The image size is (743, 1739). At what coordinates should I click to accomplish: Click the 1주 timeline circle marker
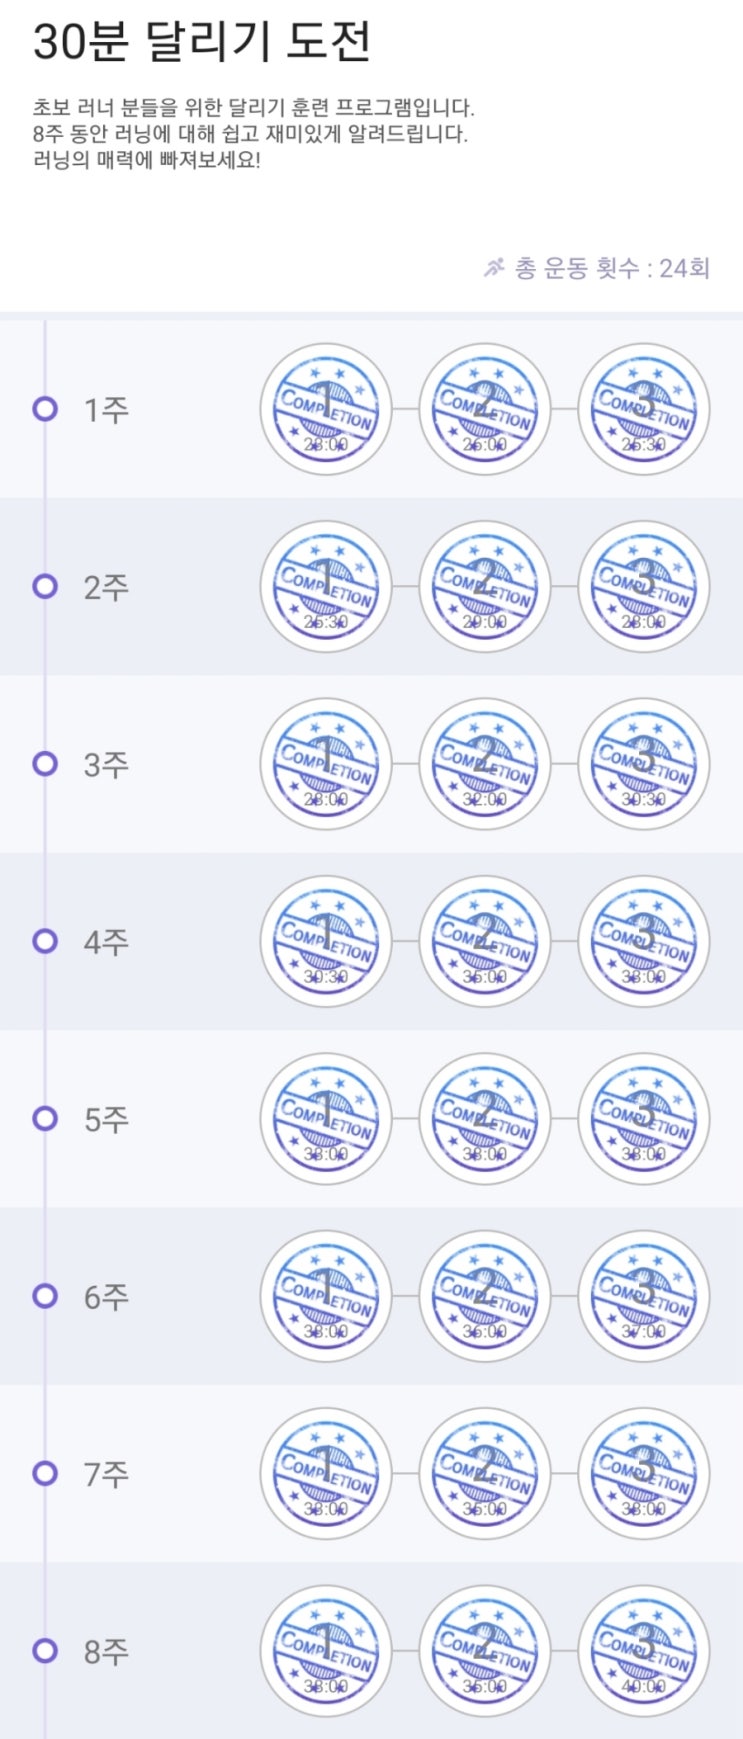[x=45, y=409]
